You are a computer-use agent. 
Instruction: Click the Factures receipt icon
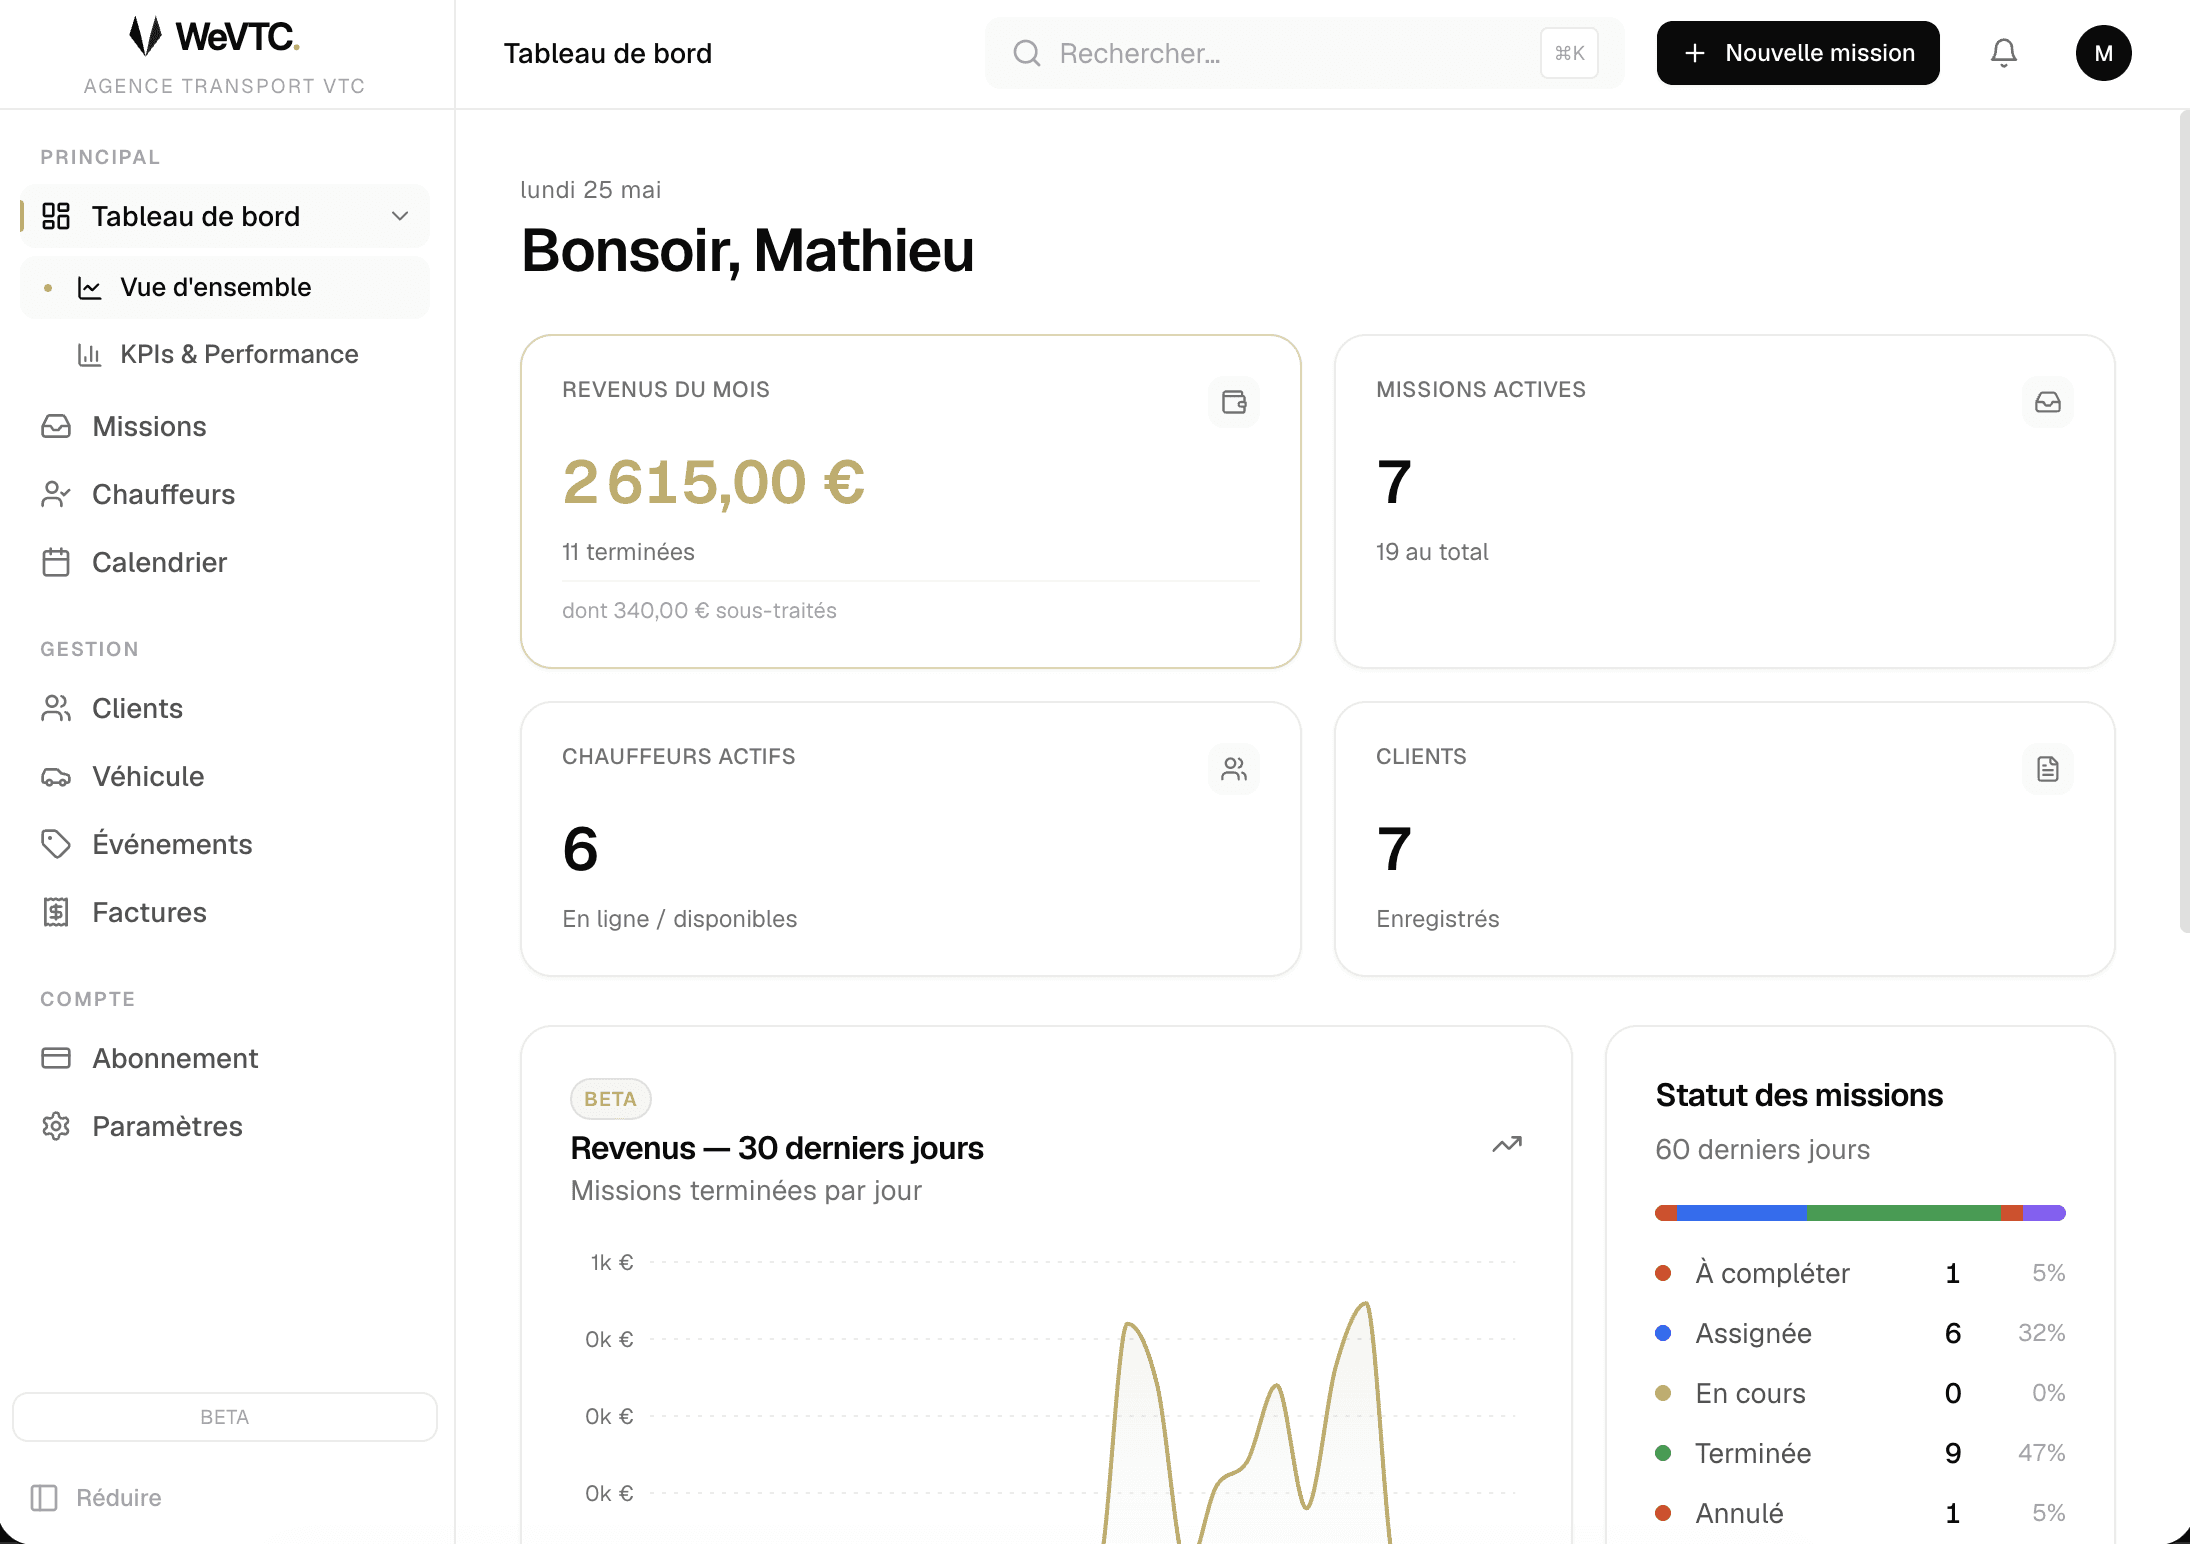coord(56,912)
